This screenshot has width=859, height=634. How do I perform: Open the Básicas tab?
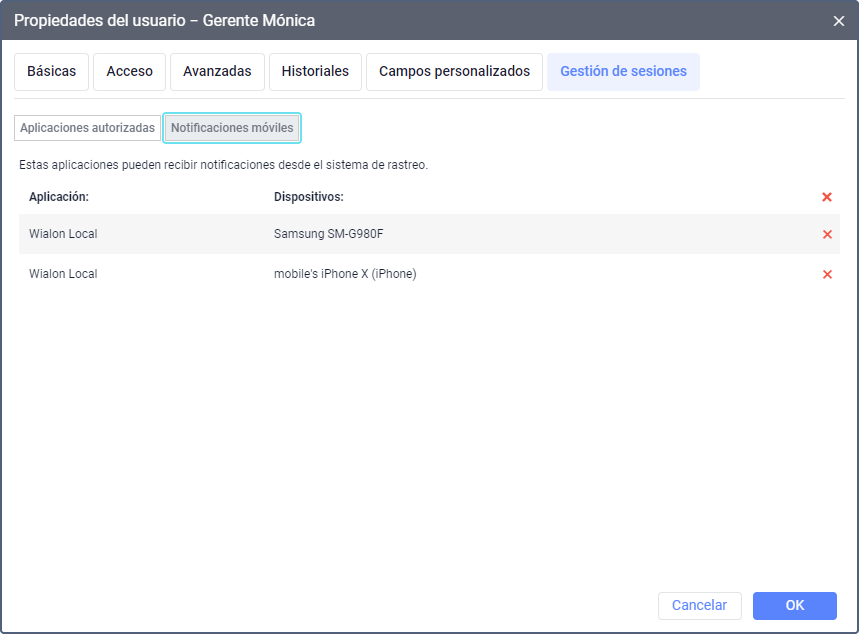(52, 72)
